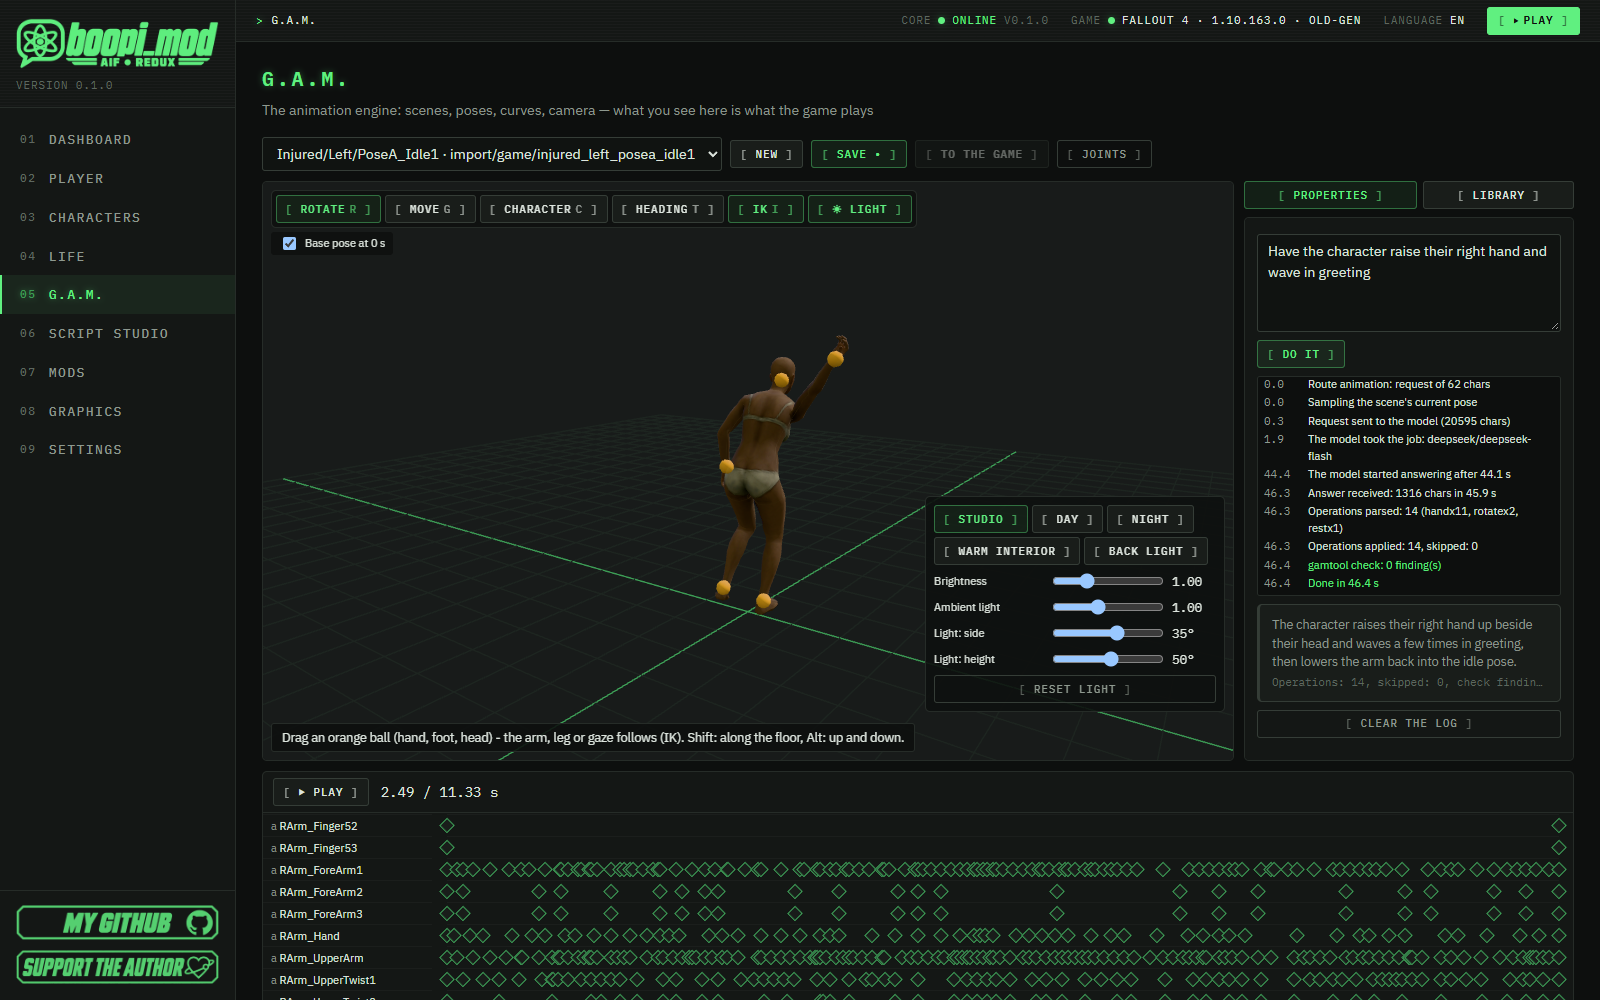The width and height of the screenshot is (1600, 1000).
Task: Select the Studio light preset
Action: coord(981,519)
